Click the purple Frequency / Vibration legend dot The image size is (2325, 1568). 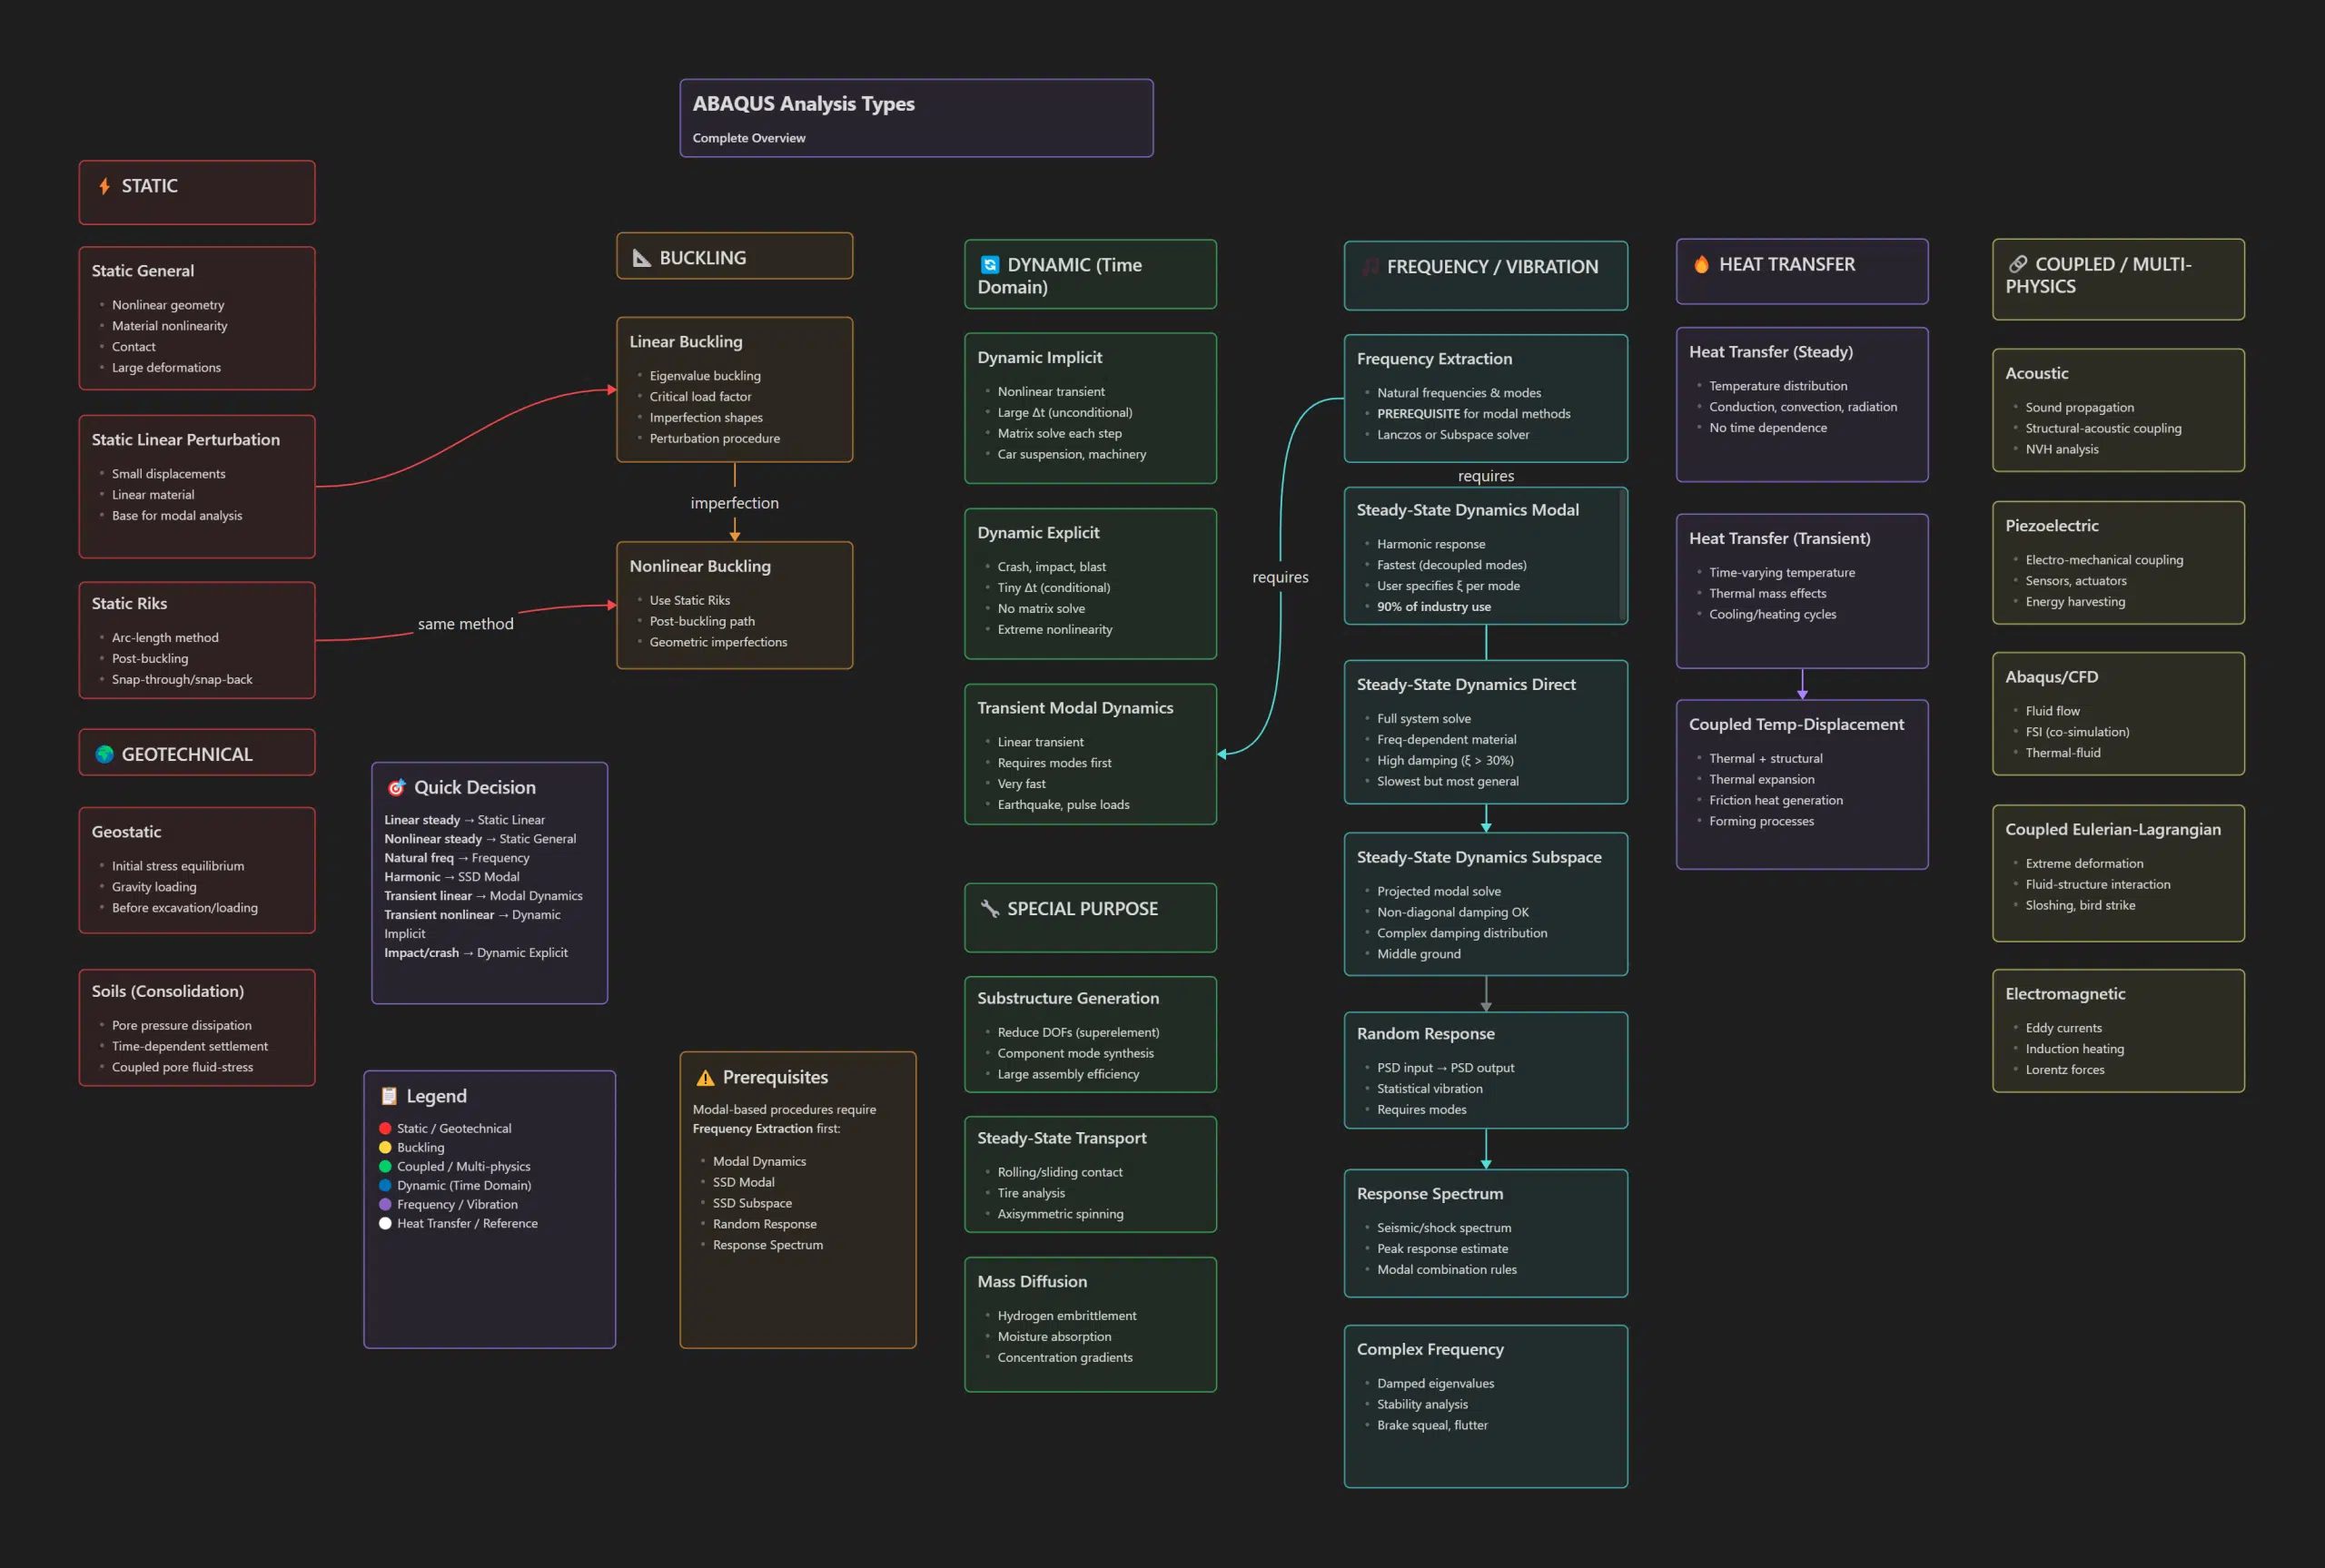(x=385, y=1204)
